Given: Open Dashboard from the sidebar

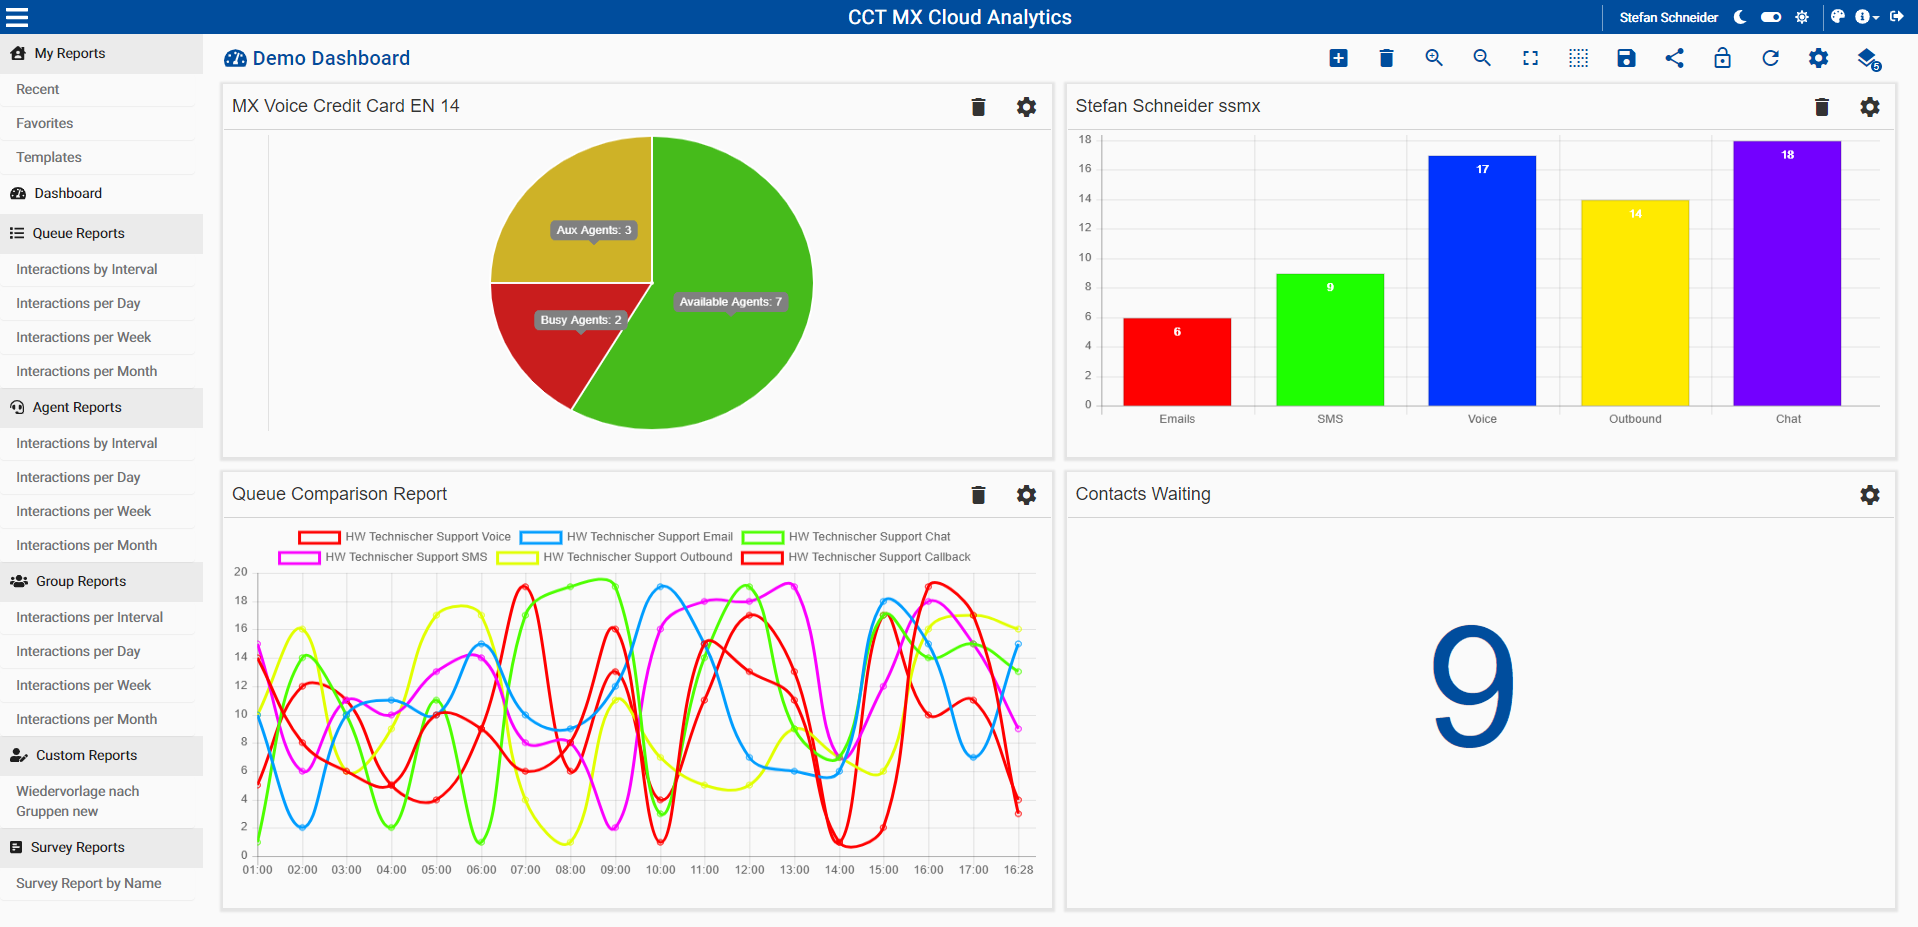Looking at the screenshot, I should [x=67, y=193].
